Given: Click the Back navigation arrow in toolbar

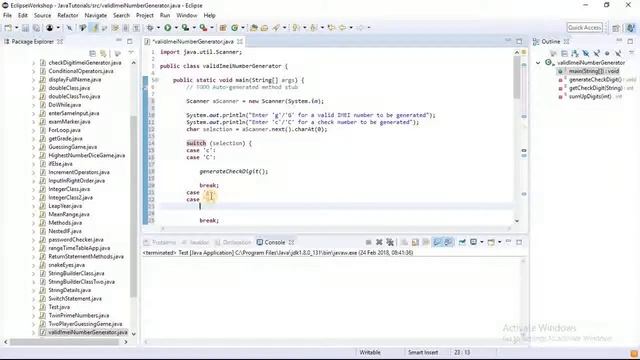Looking at the screenshot, I should tap(342, 28).
